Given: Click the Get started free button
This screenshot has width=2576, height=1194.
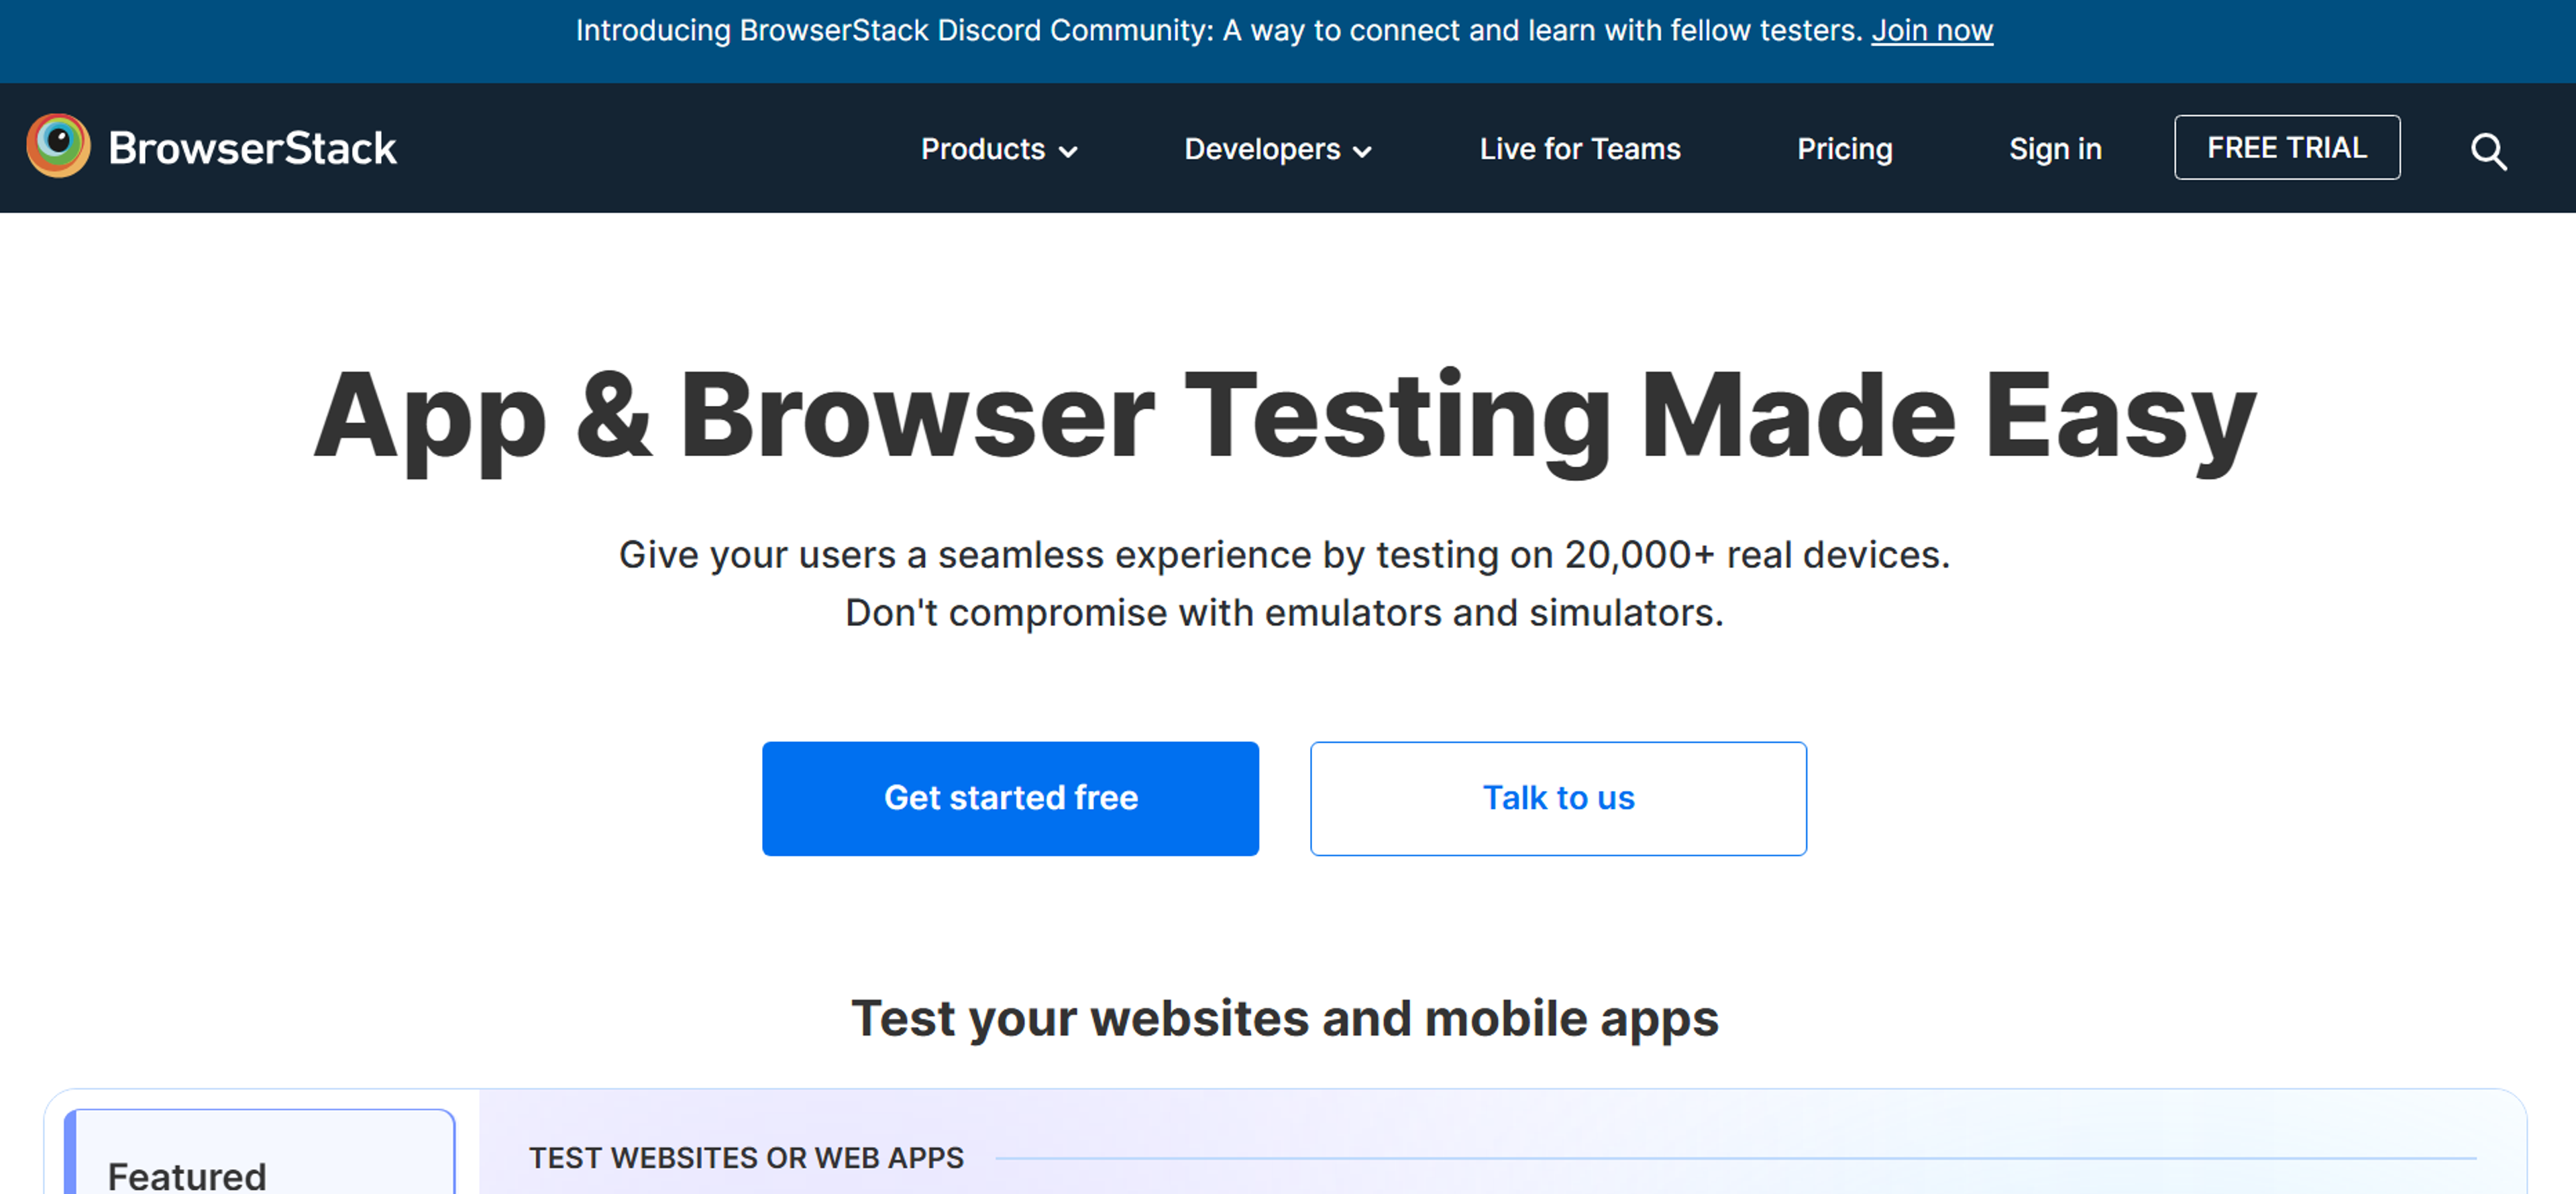Looking at the screenshot, I should coord(1010,798).
